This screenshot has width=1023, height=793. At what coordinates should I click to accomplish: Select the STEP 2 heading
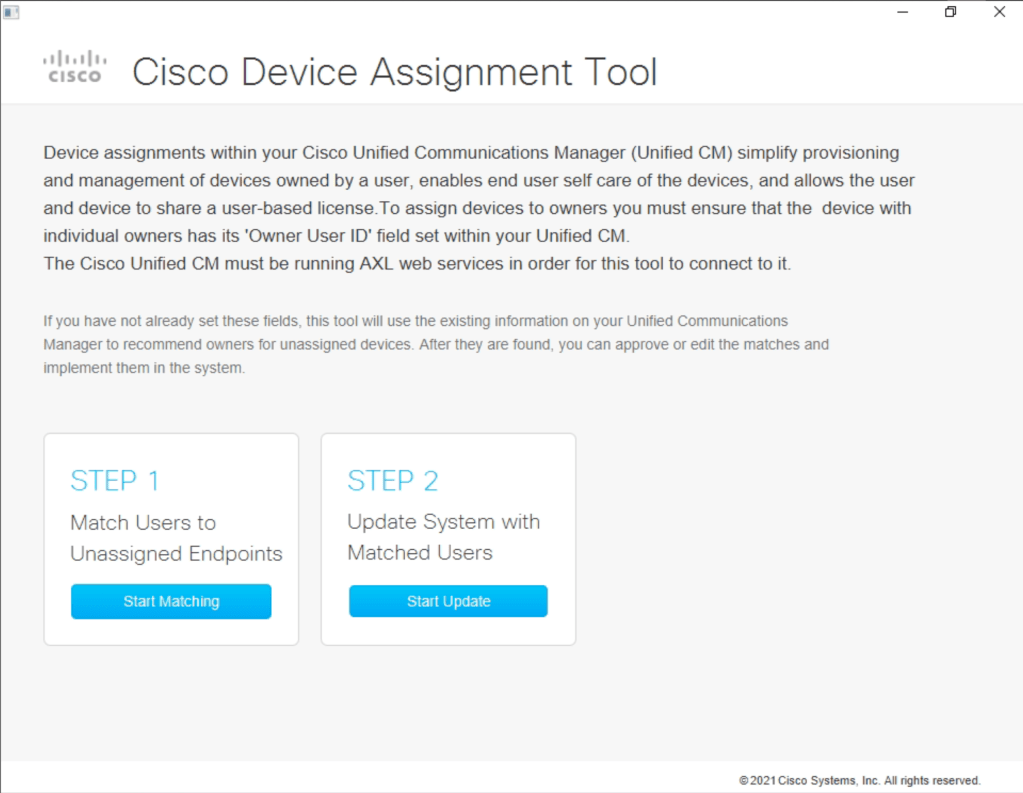pos(393,481)
